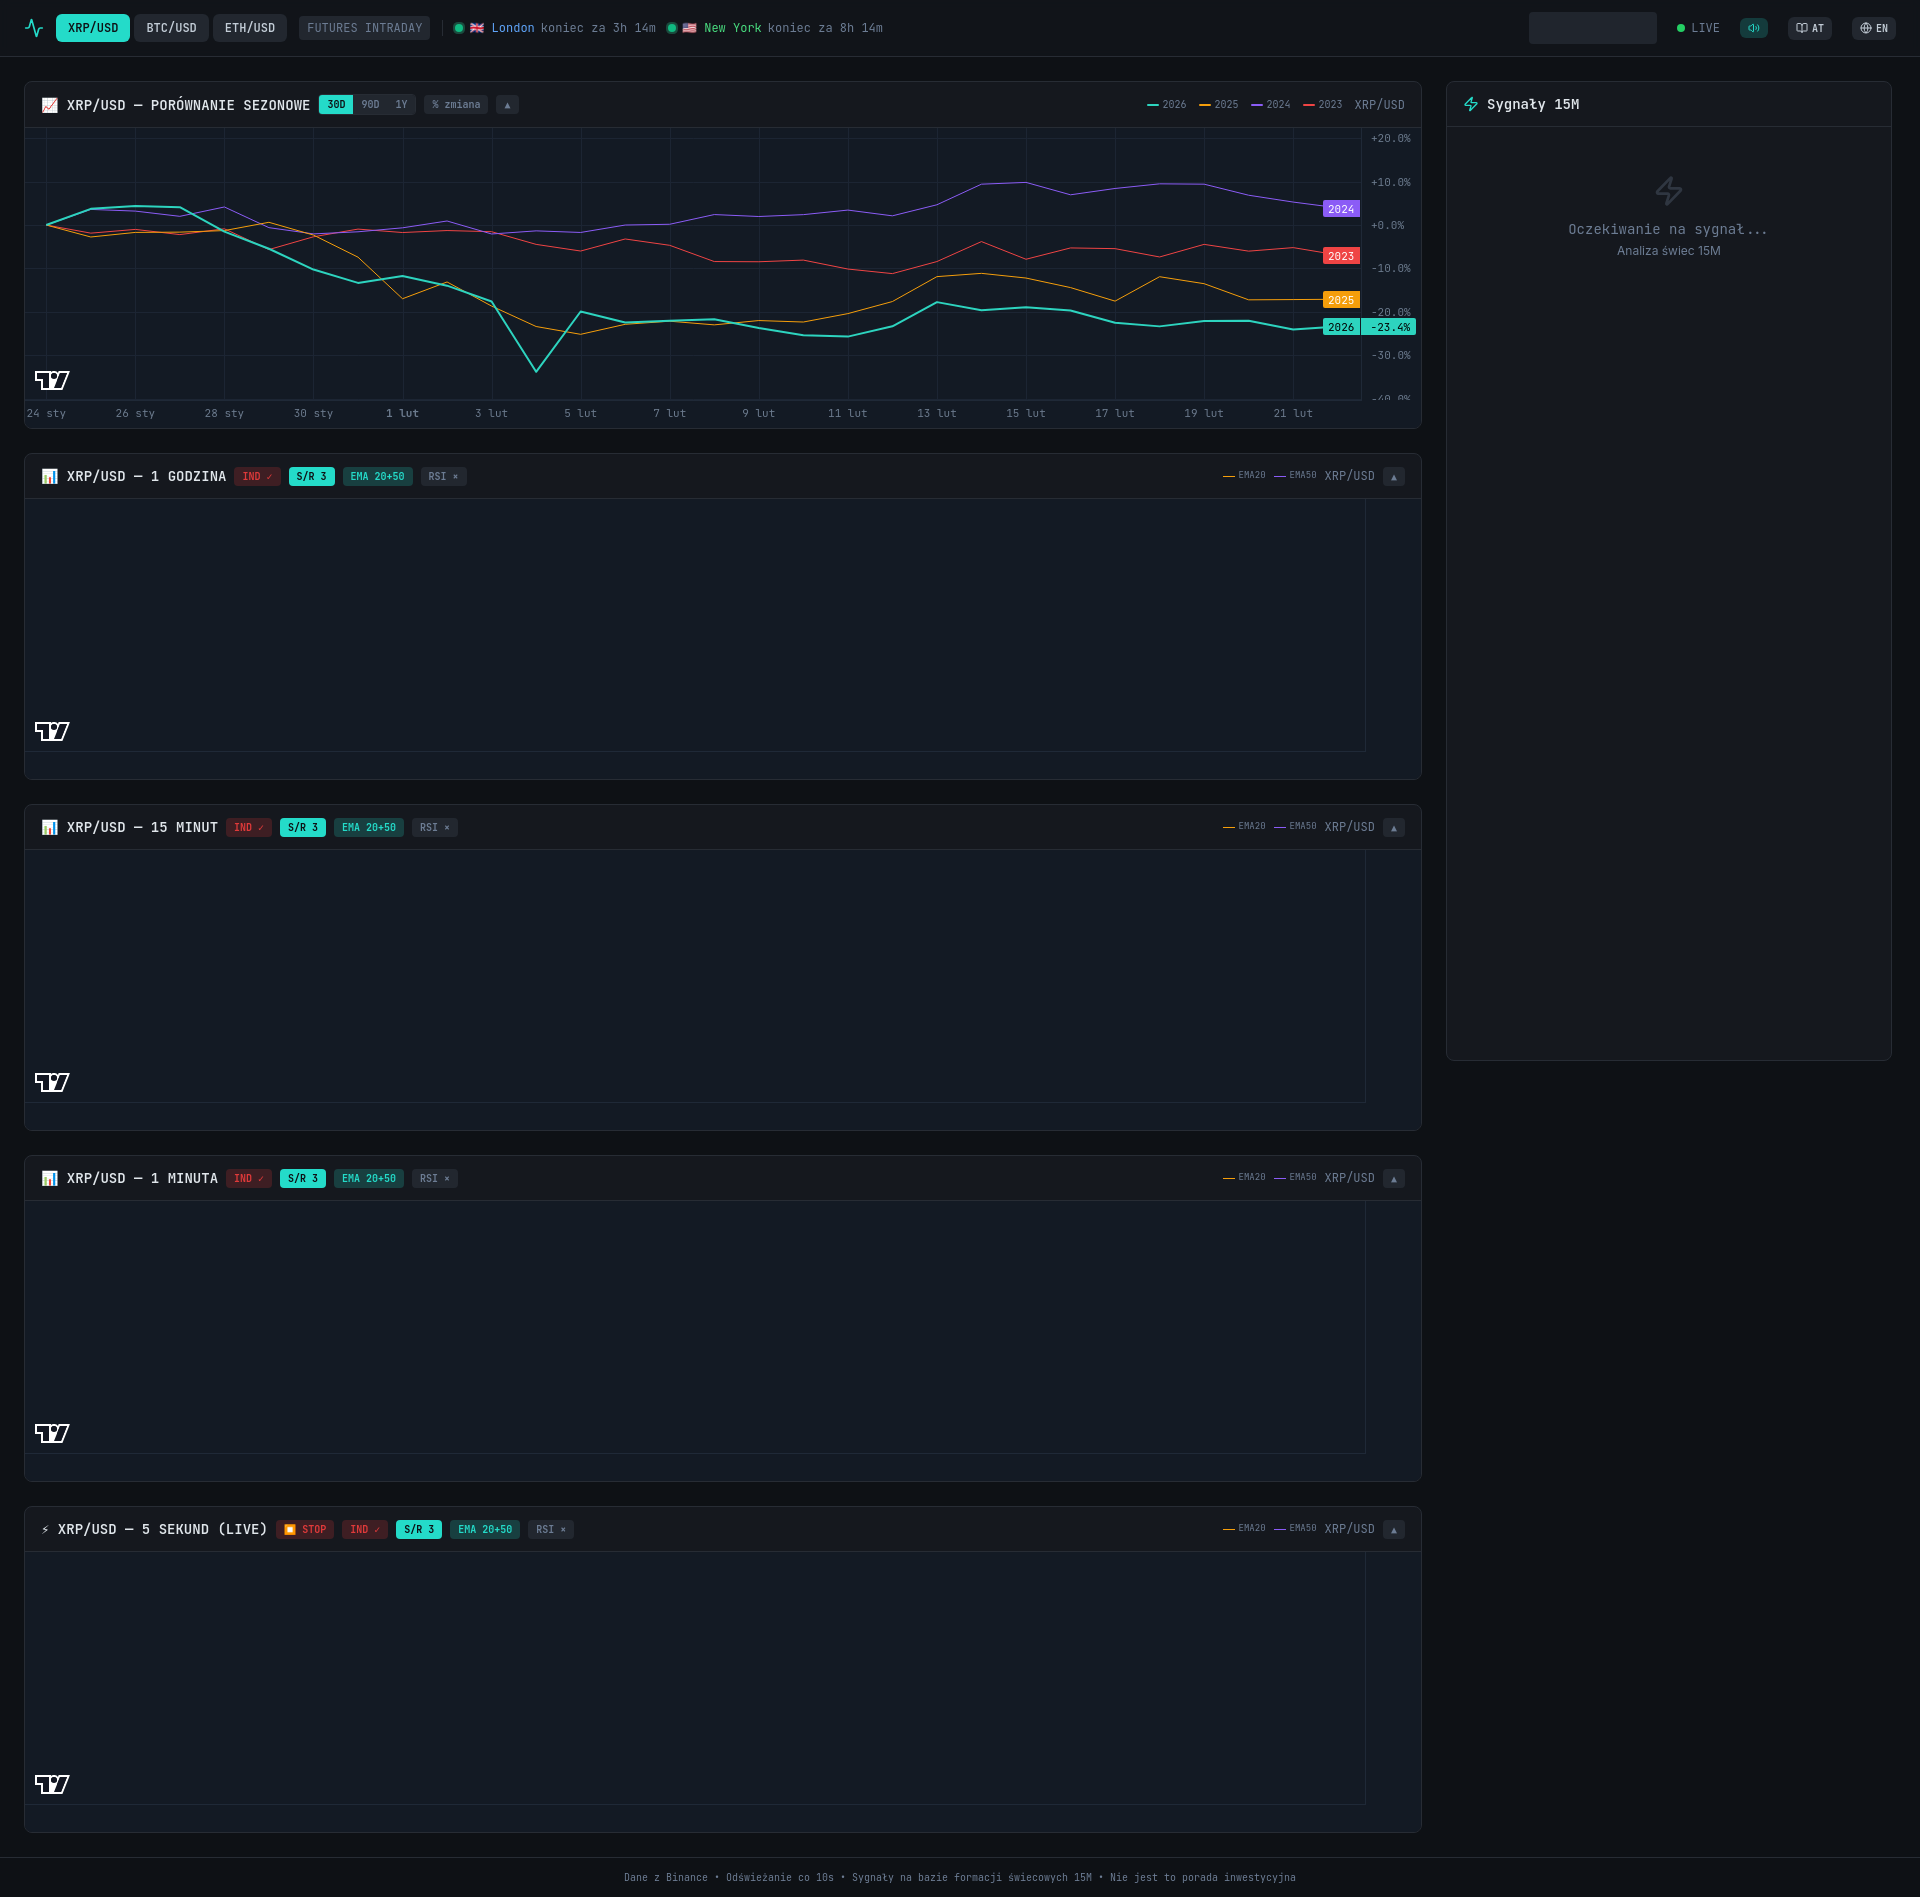The width and height of the screenshot is (1920, 1897).
Task: Toggle S/R 3 on the 5 SEKUND chart
Action: pos(419,1529)
